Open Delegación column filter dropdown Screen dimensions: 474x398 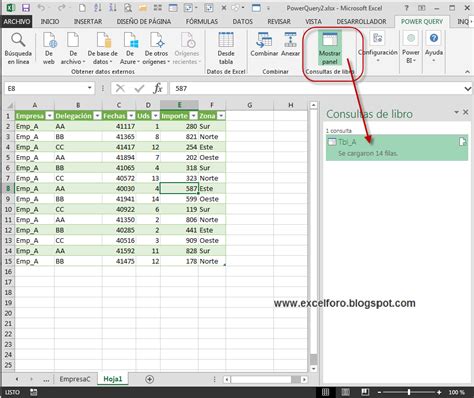pos(97,116)
